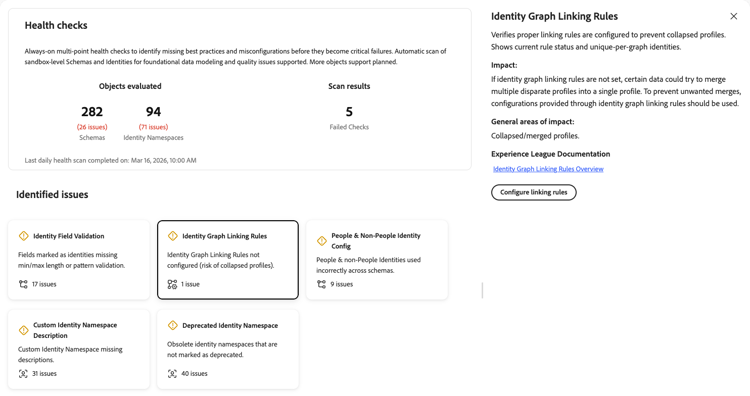Click the panel divider resize handle
Screen dimensions: 750x396
pos(482,290)
